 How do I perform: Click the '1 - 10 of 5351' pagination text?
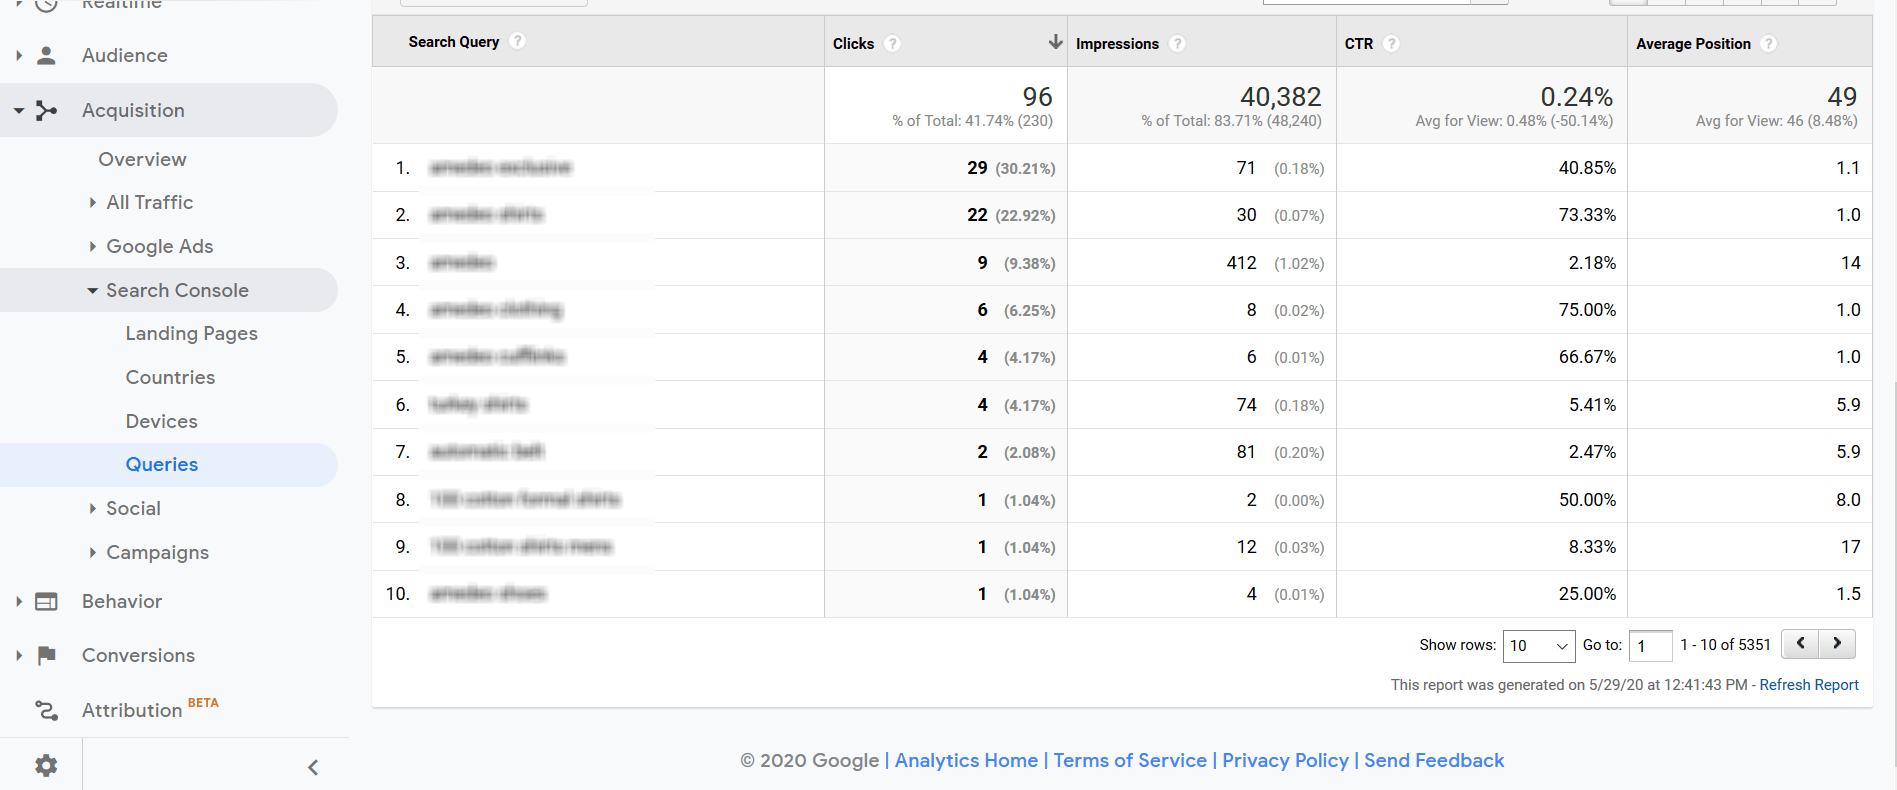click(1725, 645)
